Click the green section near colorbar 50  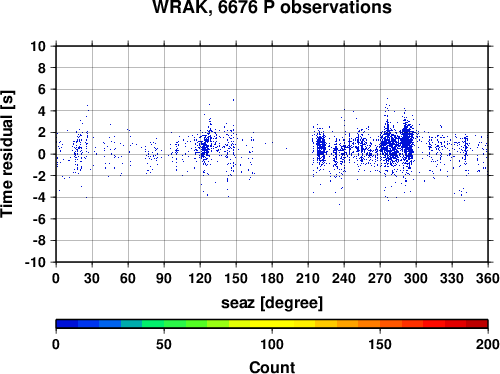tap(164, 324)
